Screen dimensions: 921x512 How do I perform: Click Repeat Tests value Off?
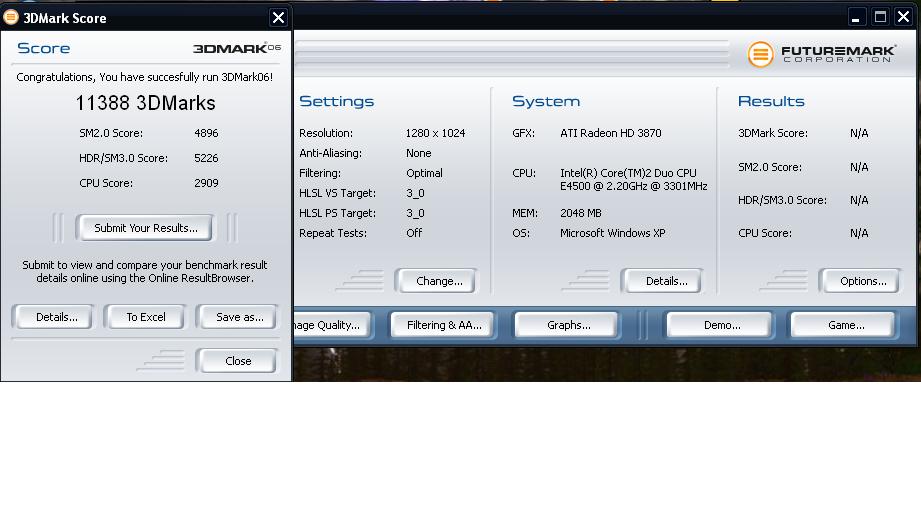[x=414, y=233]
